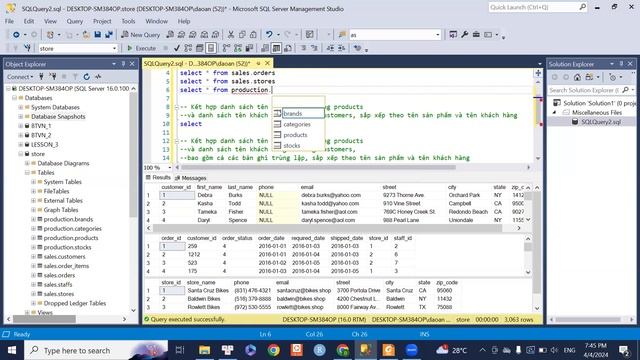The width and height of the screenshot is (640, 360).
Task: Click the customers results horizontal scrollbar
Action: pyautogui.click(x=327, y=229)
